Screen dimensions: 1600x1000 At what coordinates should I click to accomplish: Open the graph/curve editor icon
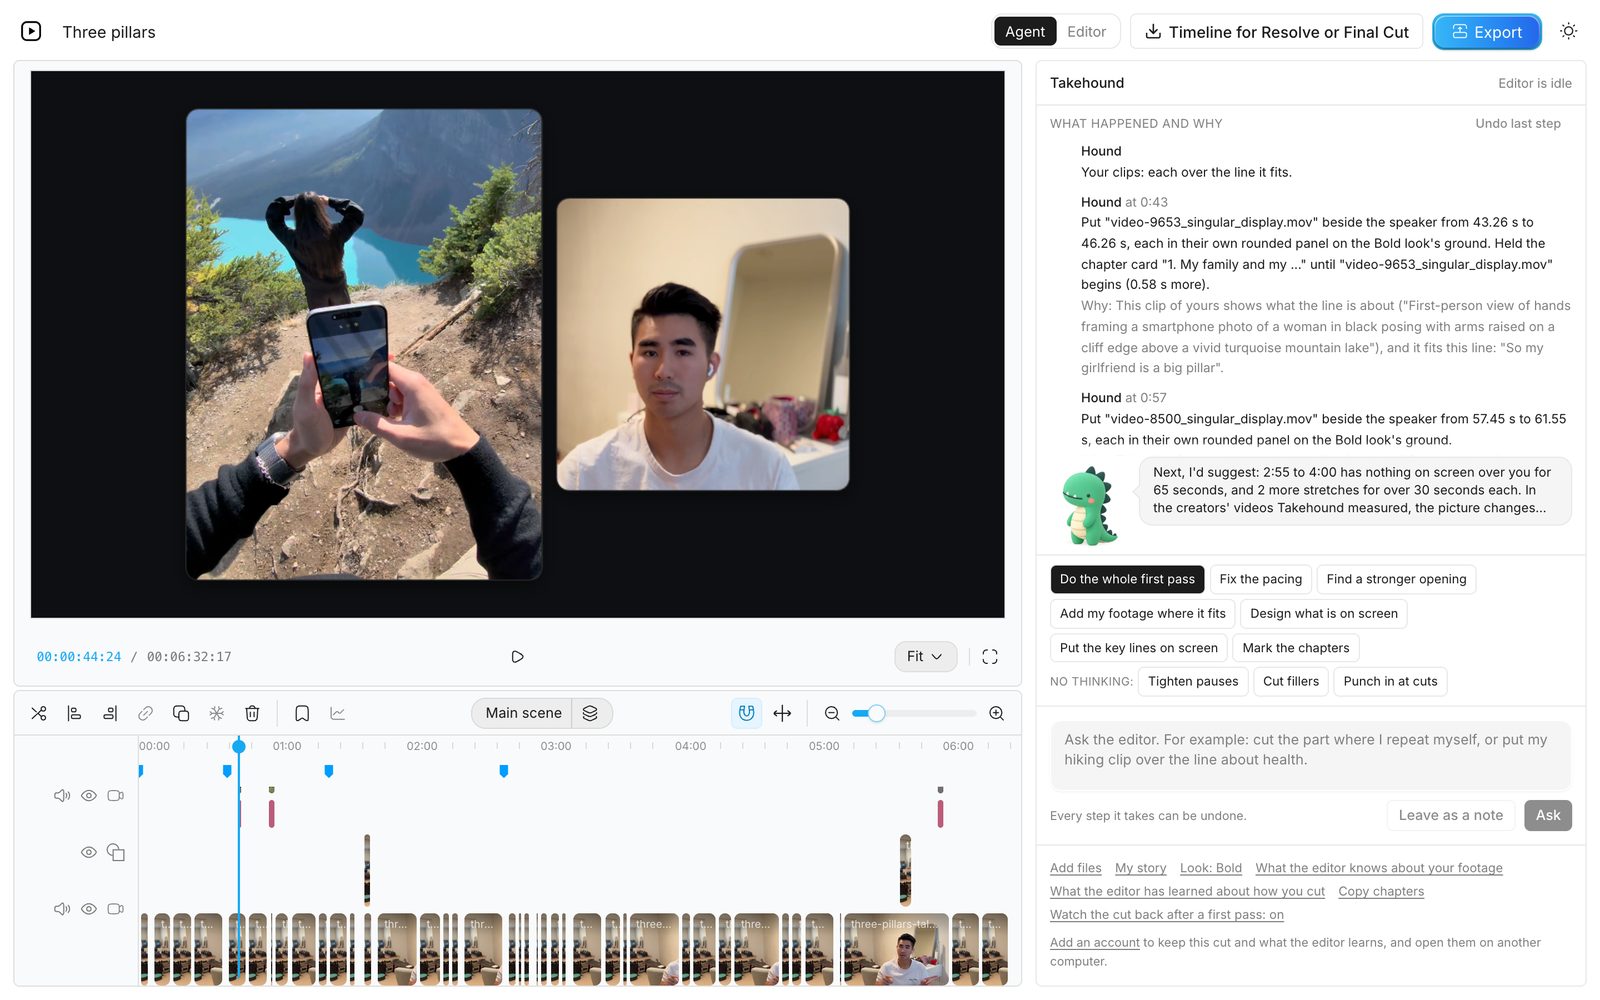[x=338, y=713]
